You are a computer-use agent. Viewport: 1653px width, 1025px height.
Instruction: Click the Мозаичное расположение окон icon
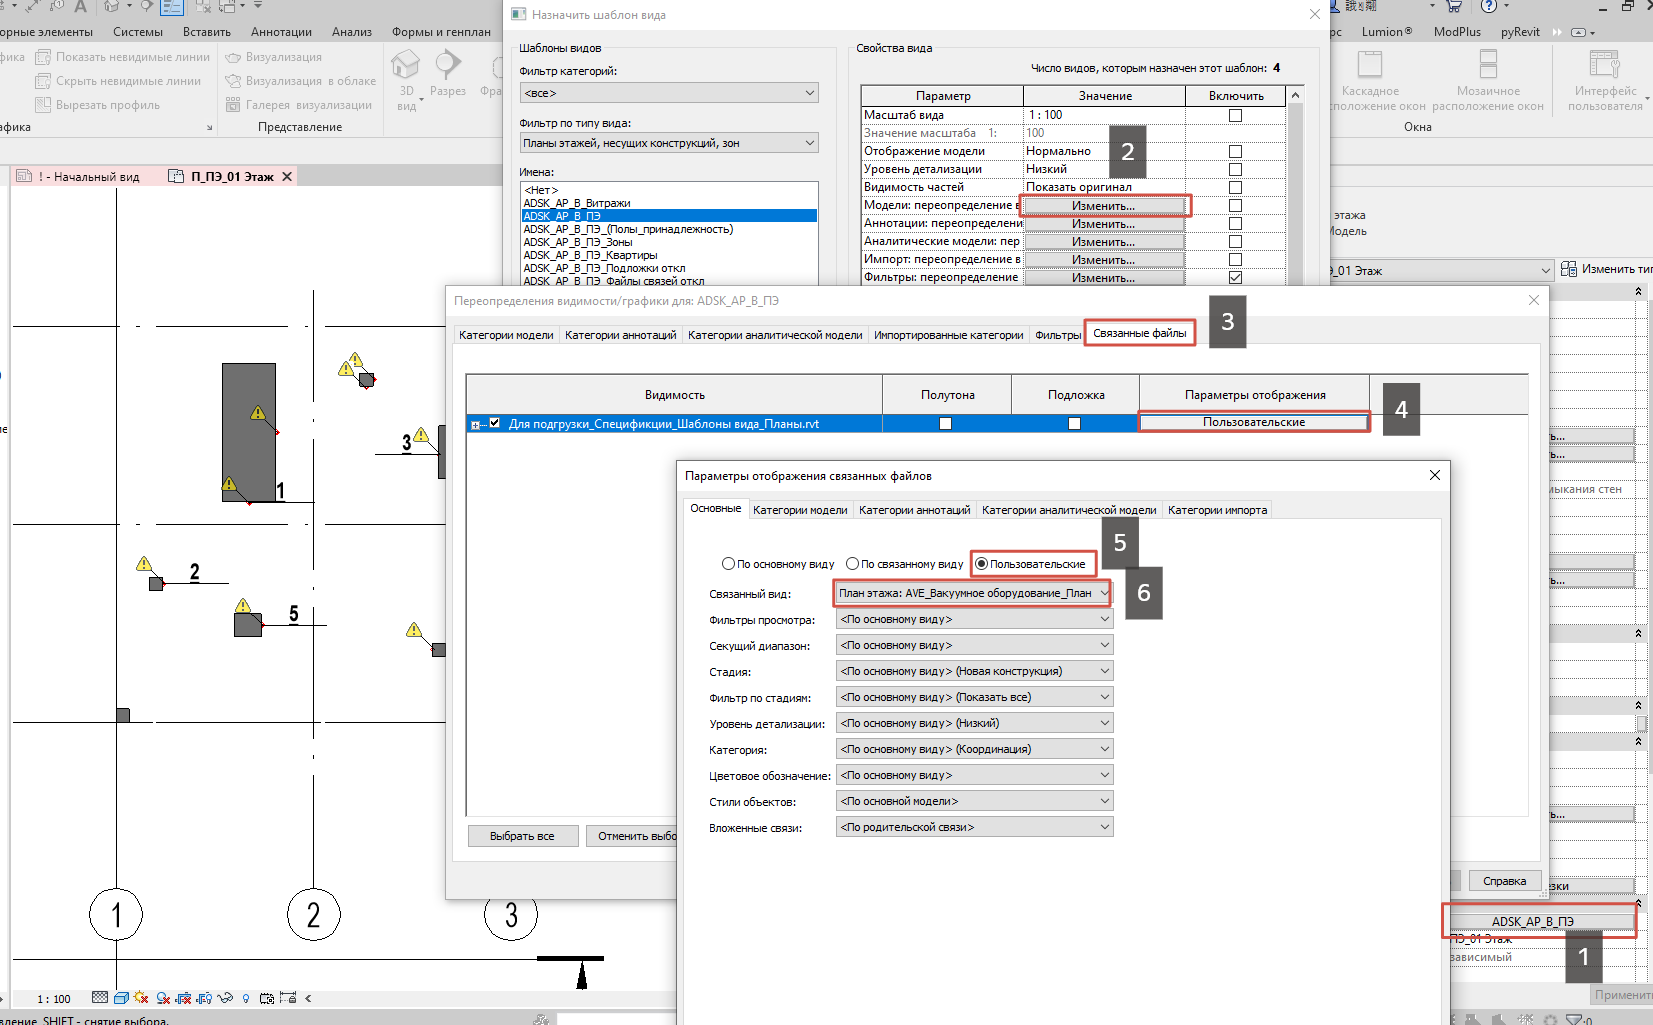(1488, 67)
